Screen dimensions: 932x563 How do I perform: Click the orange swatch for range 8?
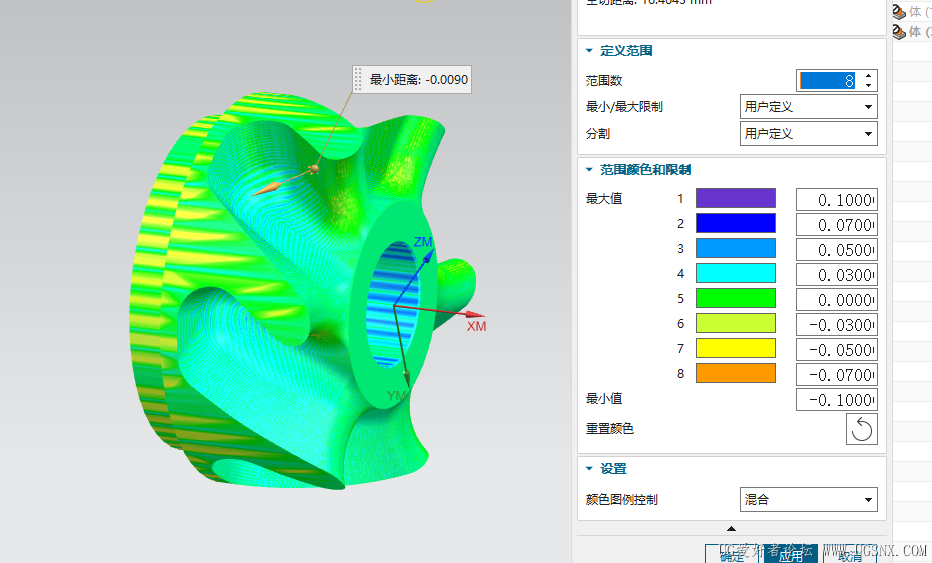tap(736, 373)
